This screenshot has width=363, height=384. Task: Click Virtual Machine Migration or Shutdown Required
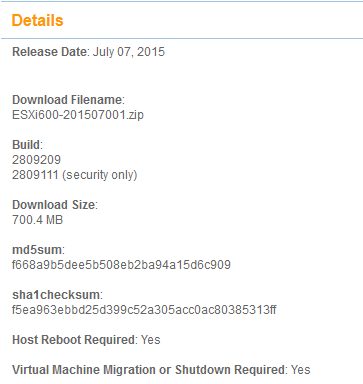pos(148,370)
